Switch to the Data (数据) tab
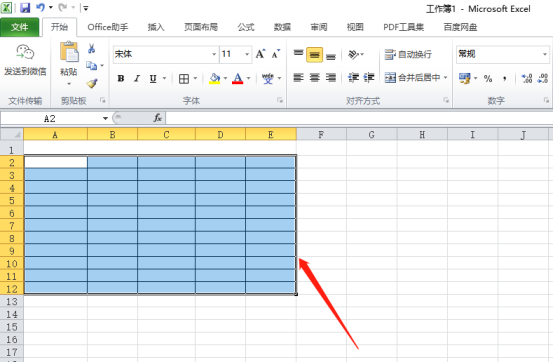The image size is (554, 362). coord(282,27)
